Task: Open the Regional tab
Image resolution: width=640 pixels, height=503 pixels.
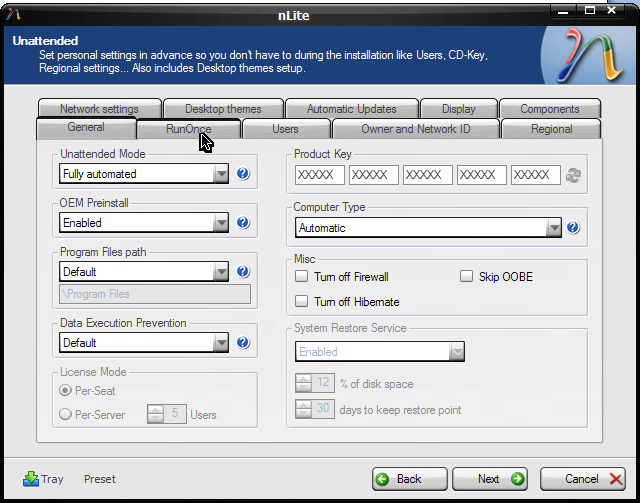Action: click(x=551, y=129)
